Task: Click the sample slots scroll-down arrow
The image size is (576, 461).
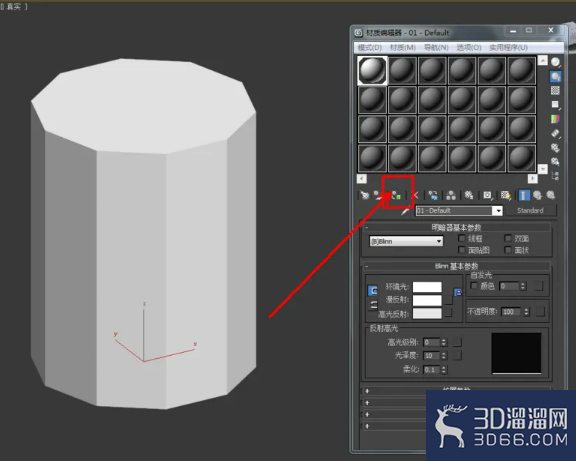Action: 543,169
